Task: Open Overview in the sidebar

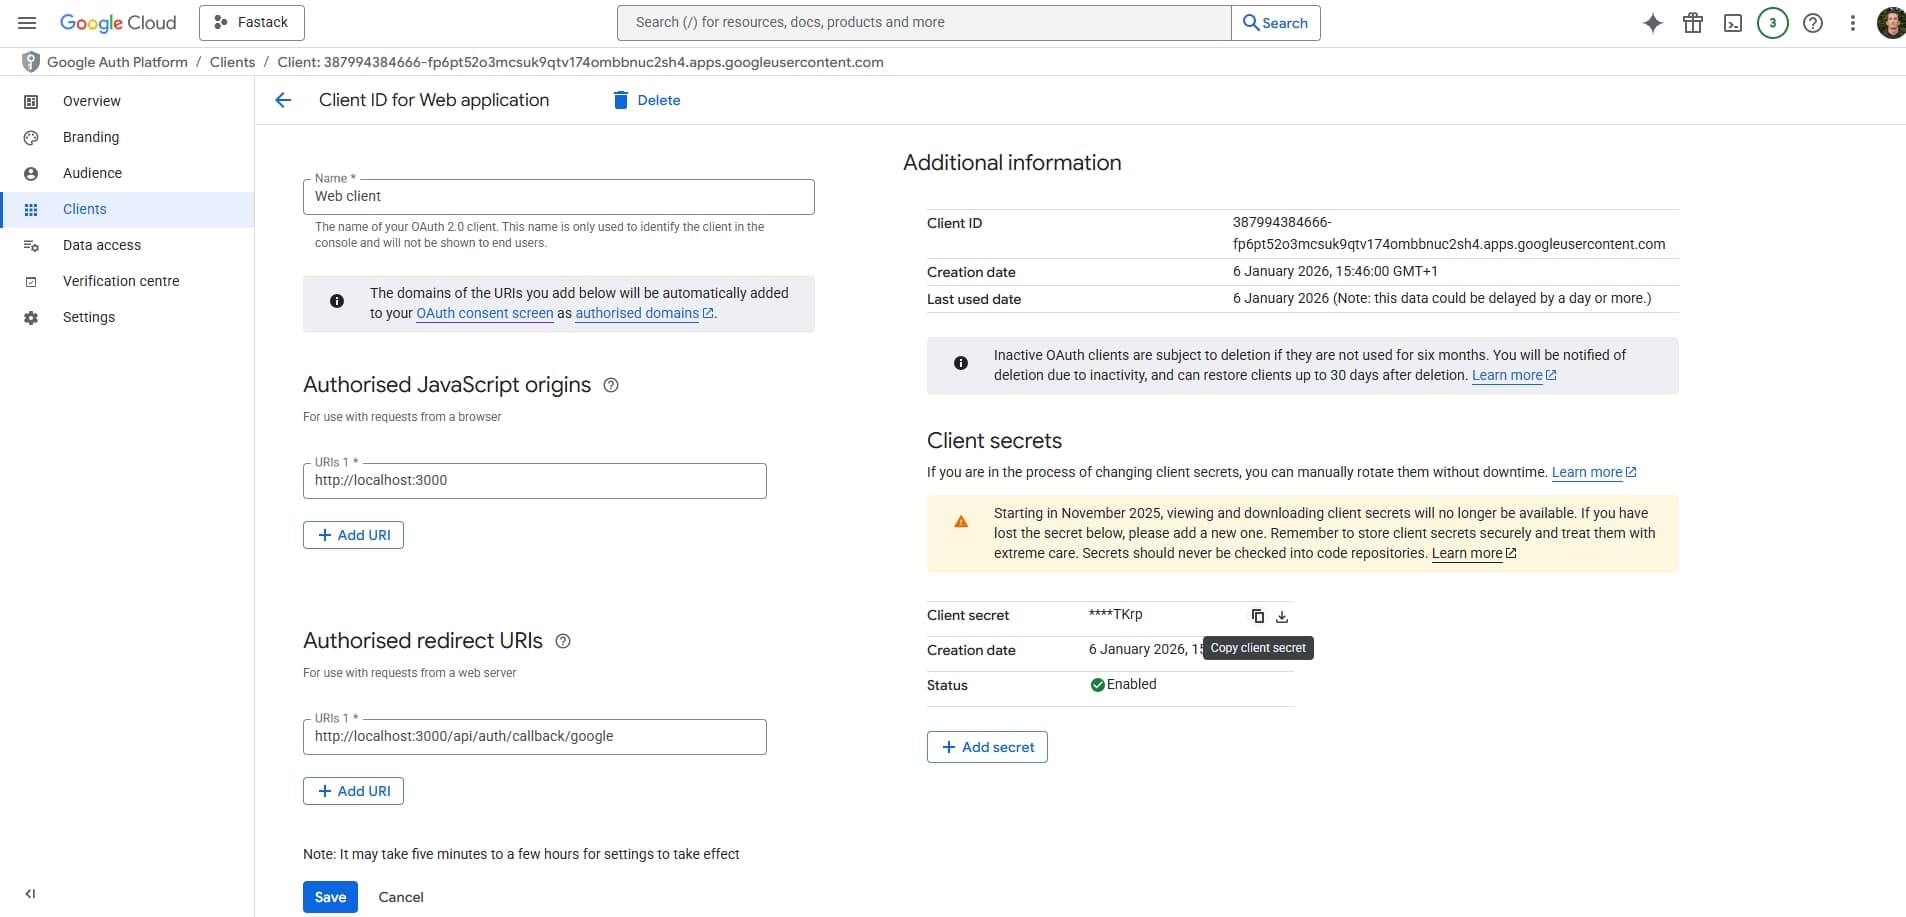Action: tap(127, 101)
